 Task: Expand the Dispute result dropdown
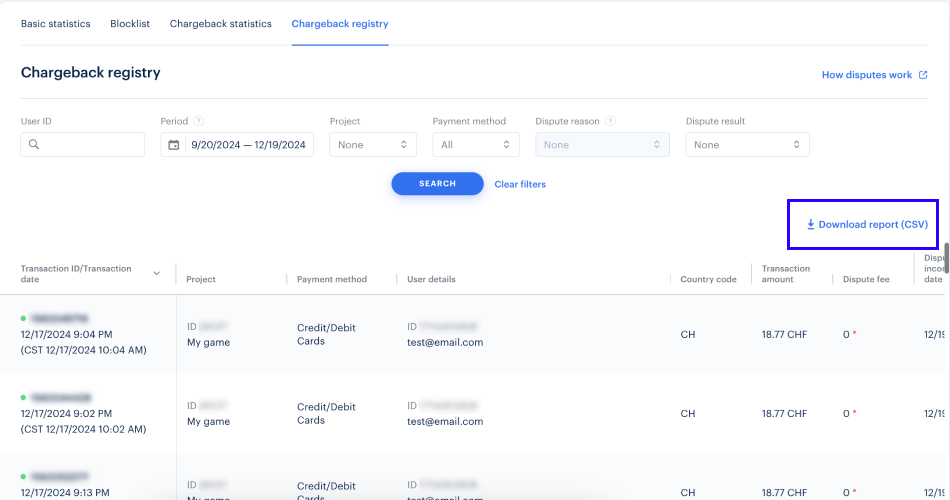[x=747, y=145]
